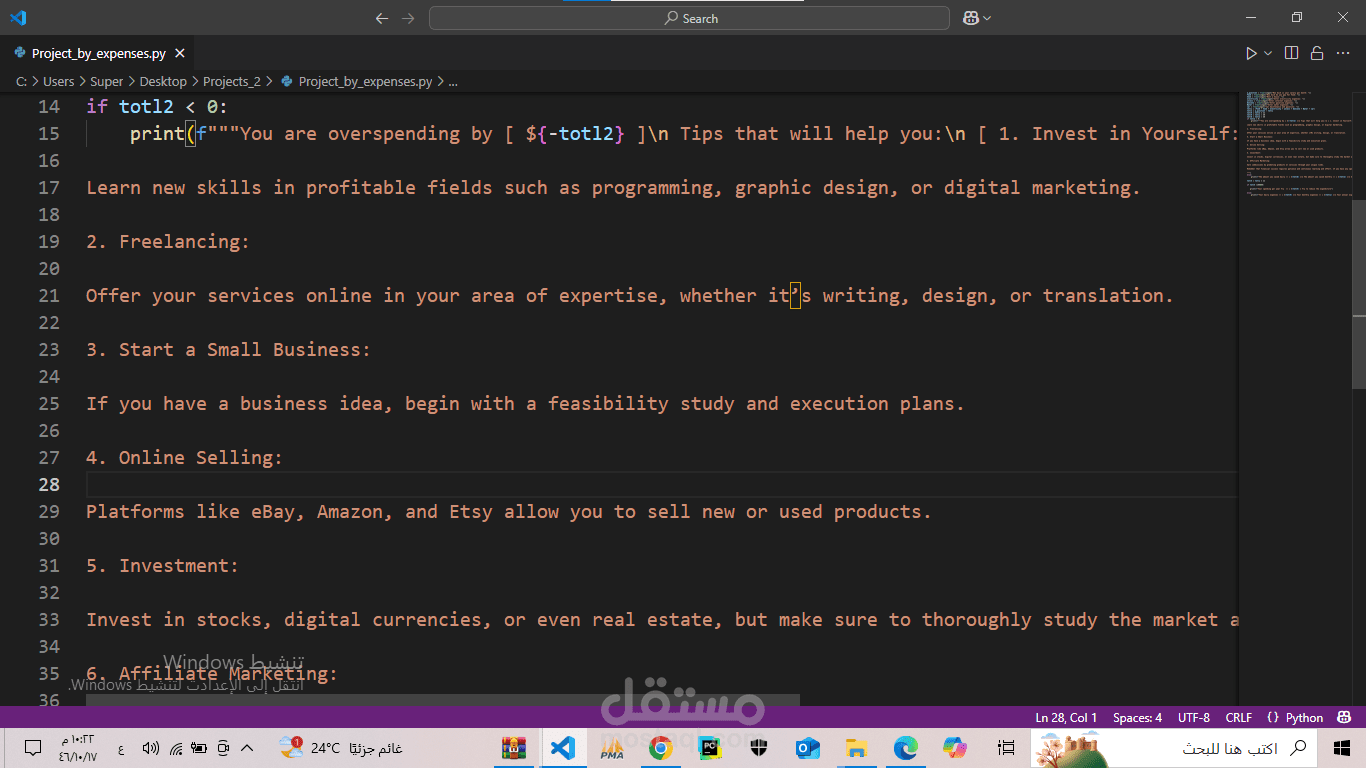This screenshot has height=768, width=1366.
Task: Click Ln 28, Col 1 in status bar
Action: pos(1066,717)
